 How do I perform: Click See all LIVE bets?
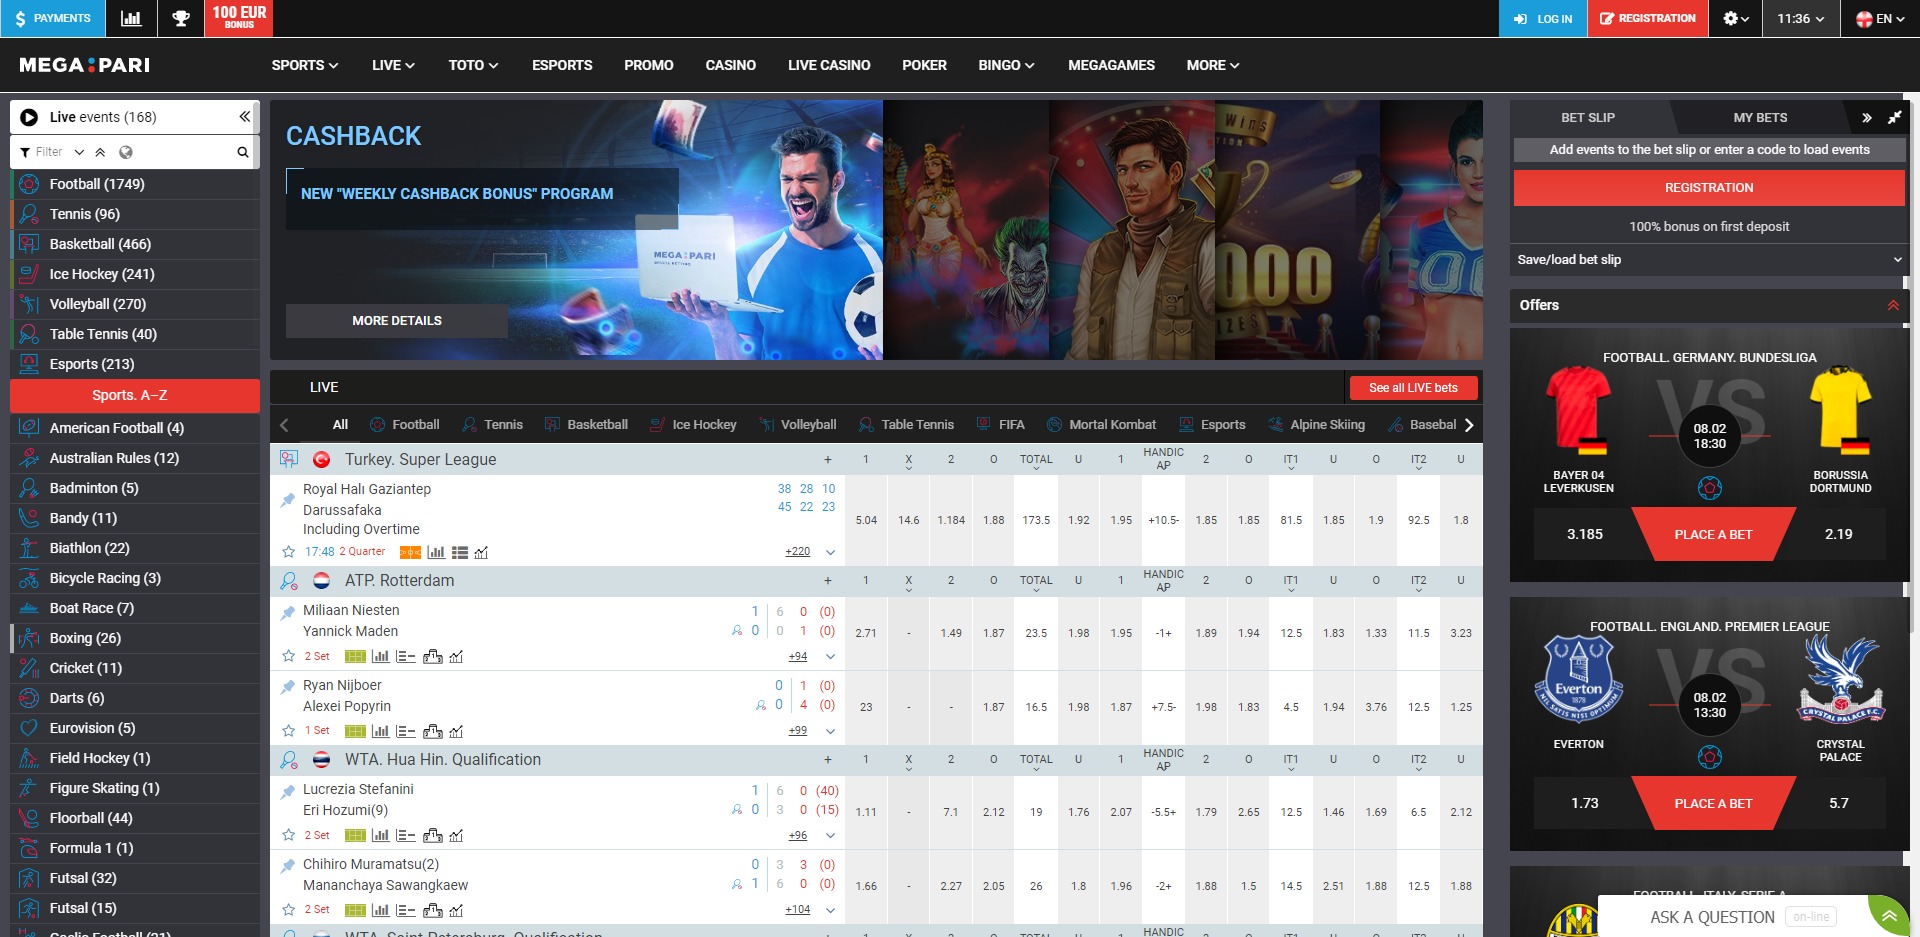pyautogui.click(x=1413, y=388)
